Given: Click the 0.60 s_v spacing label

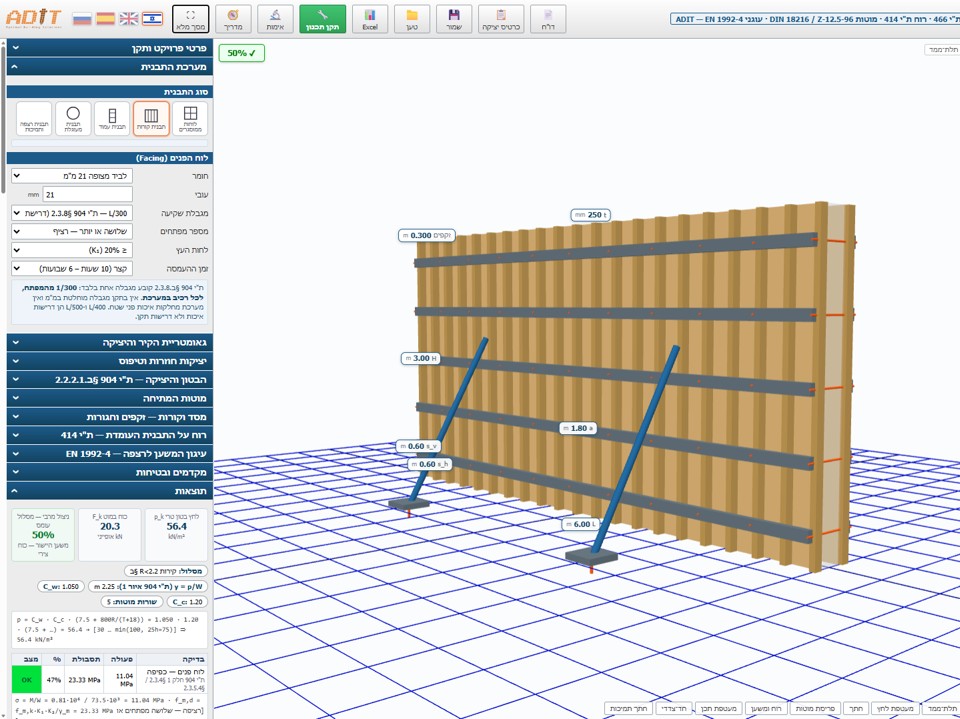Looking at the screenshot, I should click(x=419, y=446).
